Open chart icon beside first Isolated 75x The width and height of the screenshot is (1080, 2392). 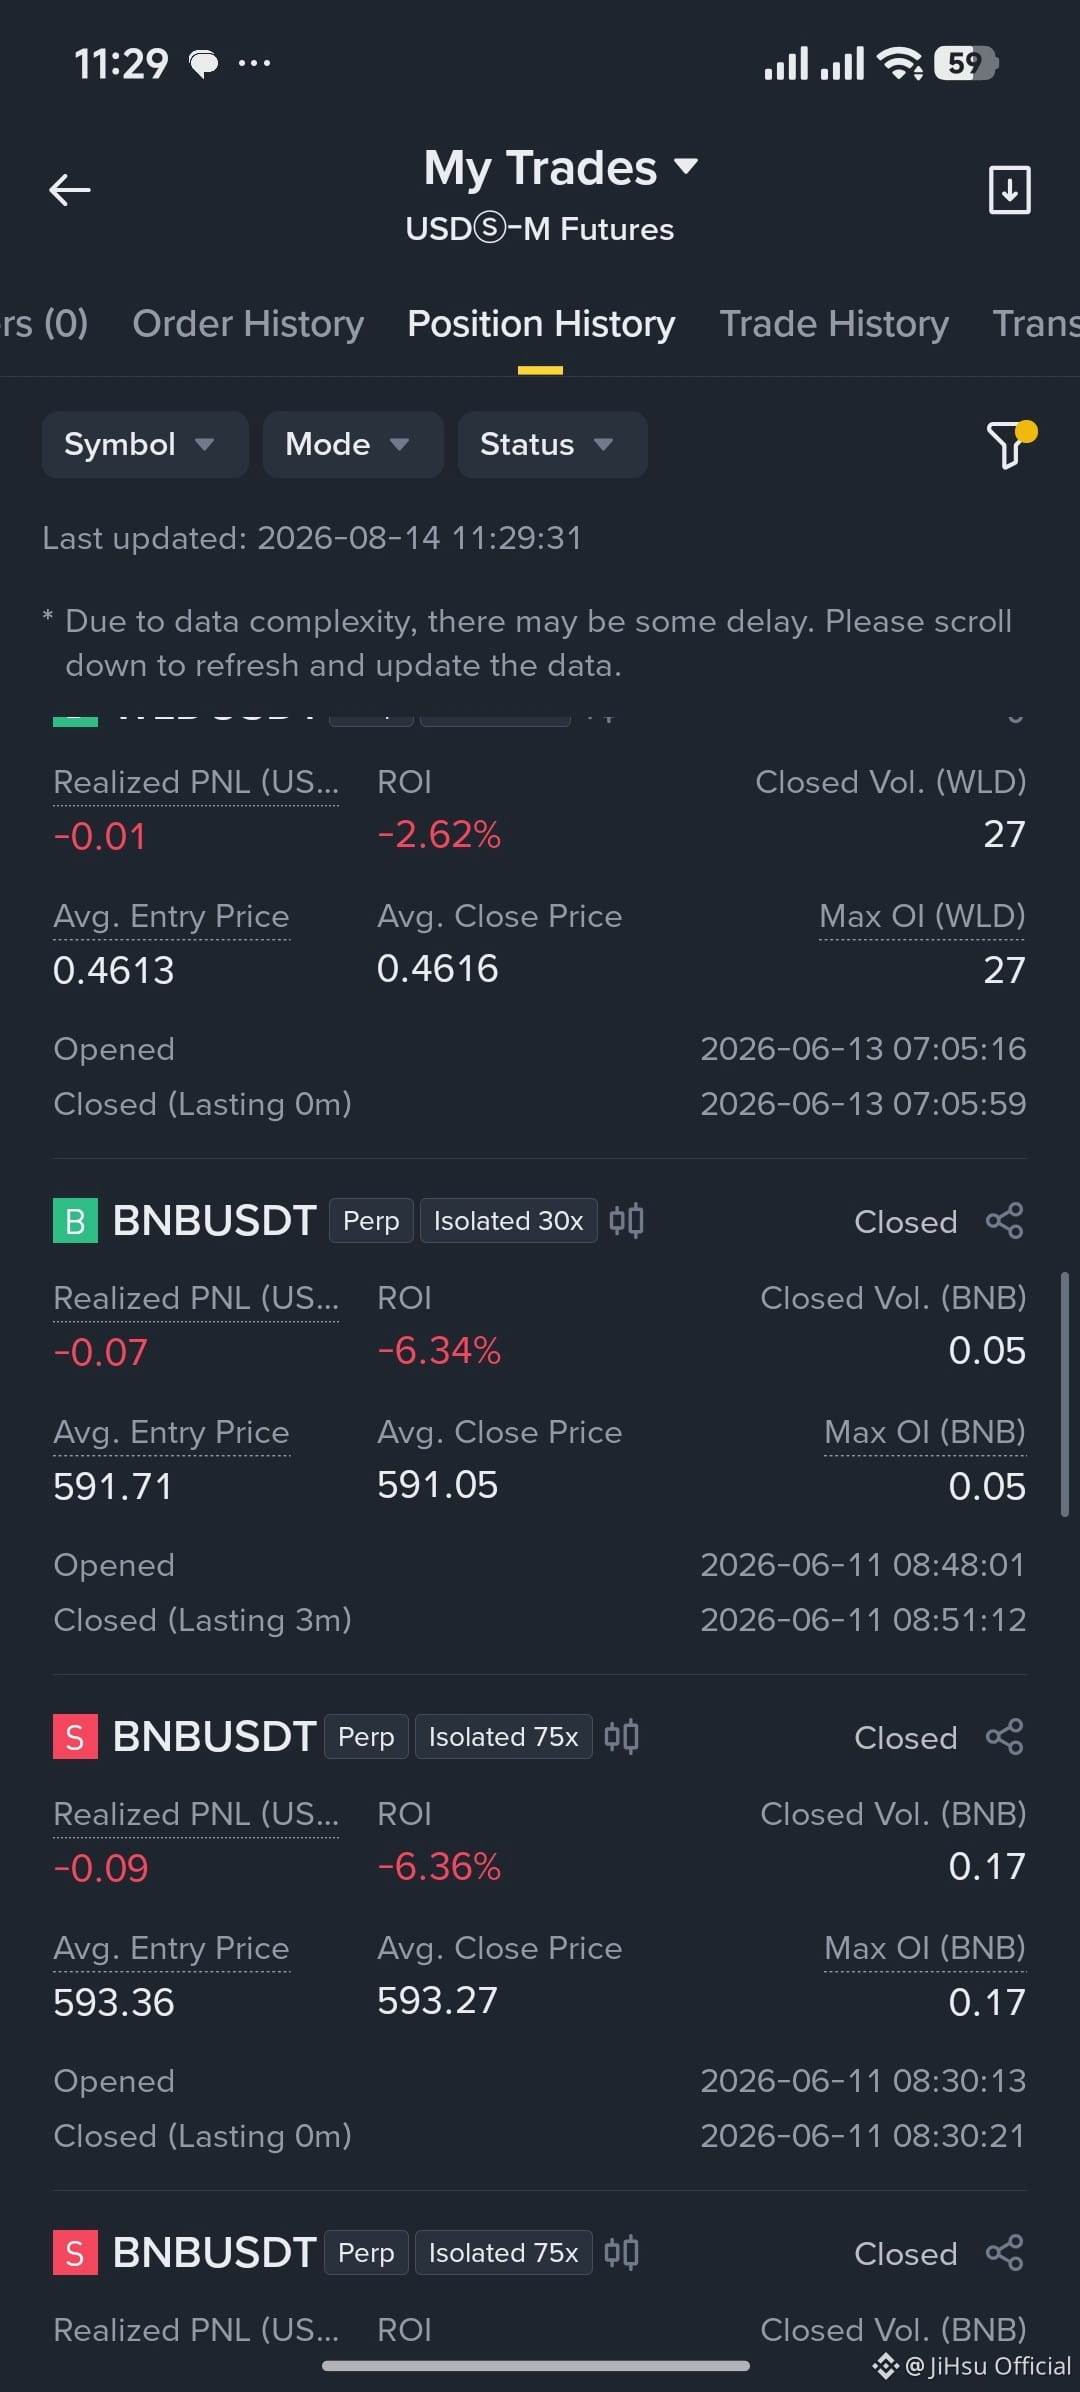[x=622, y=1737]
